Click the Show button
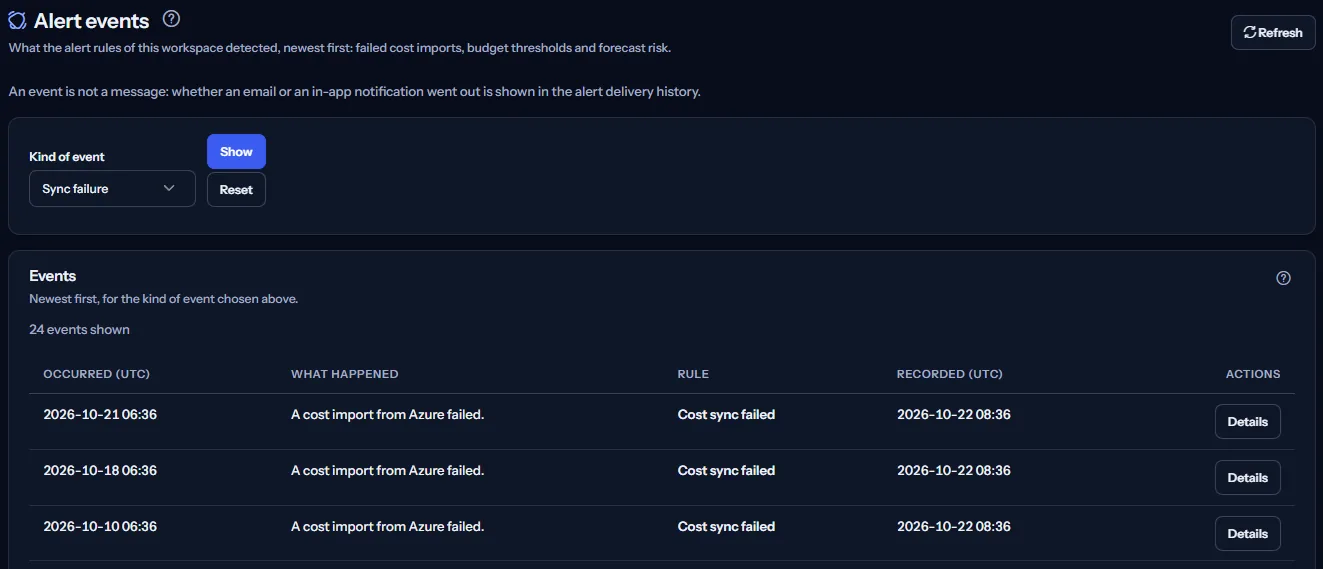1323x569 pixels. point(236,151)
